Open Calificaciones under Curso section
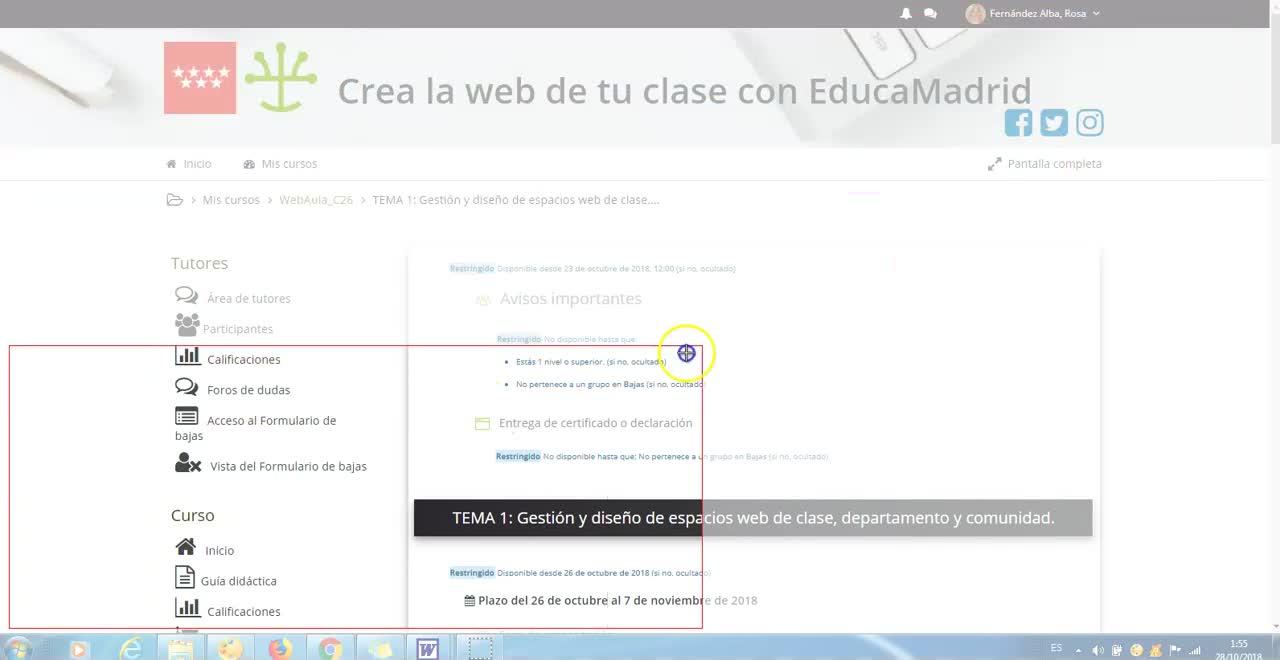Screen dimensions: 1280x660 click(x=244, y=611)
